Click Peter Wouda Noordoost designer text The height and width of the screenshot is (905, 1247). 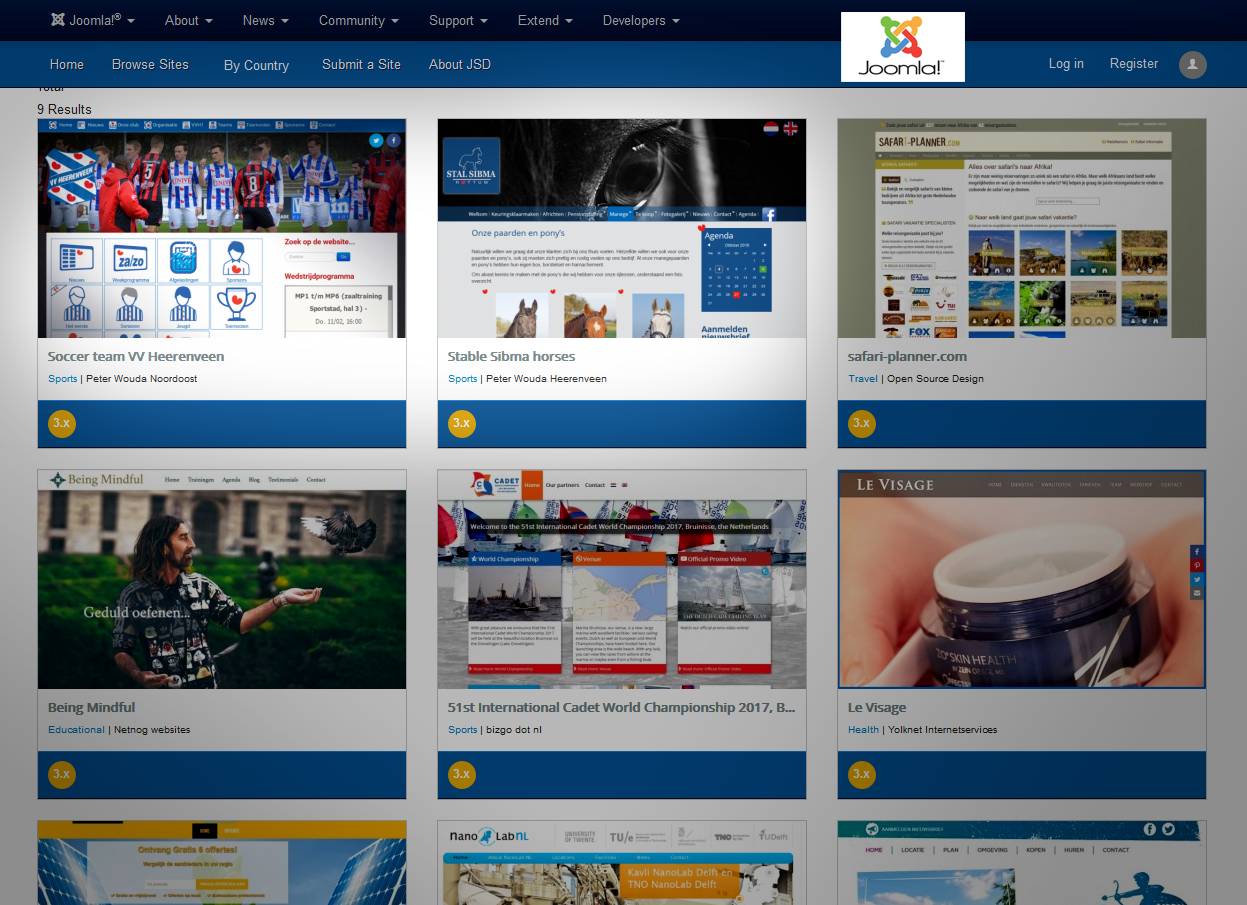[x=141, y=379]
